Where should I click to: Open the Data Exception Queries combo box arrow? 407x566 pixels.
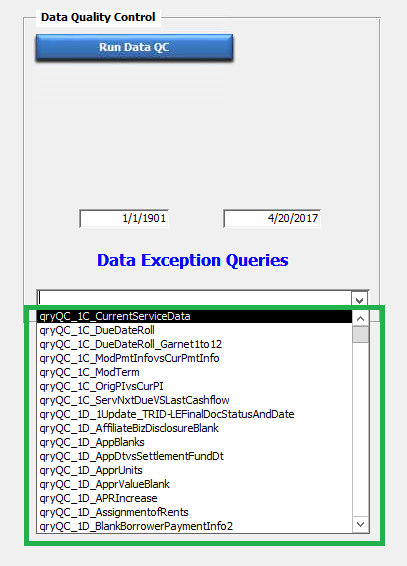click(x=359, y=300)
